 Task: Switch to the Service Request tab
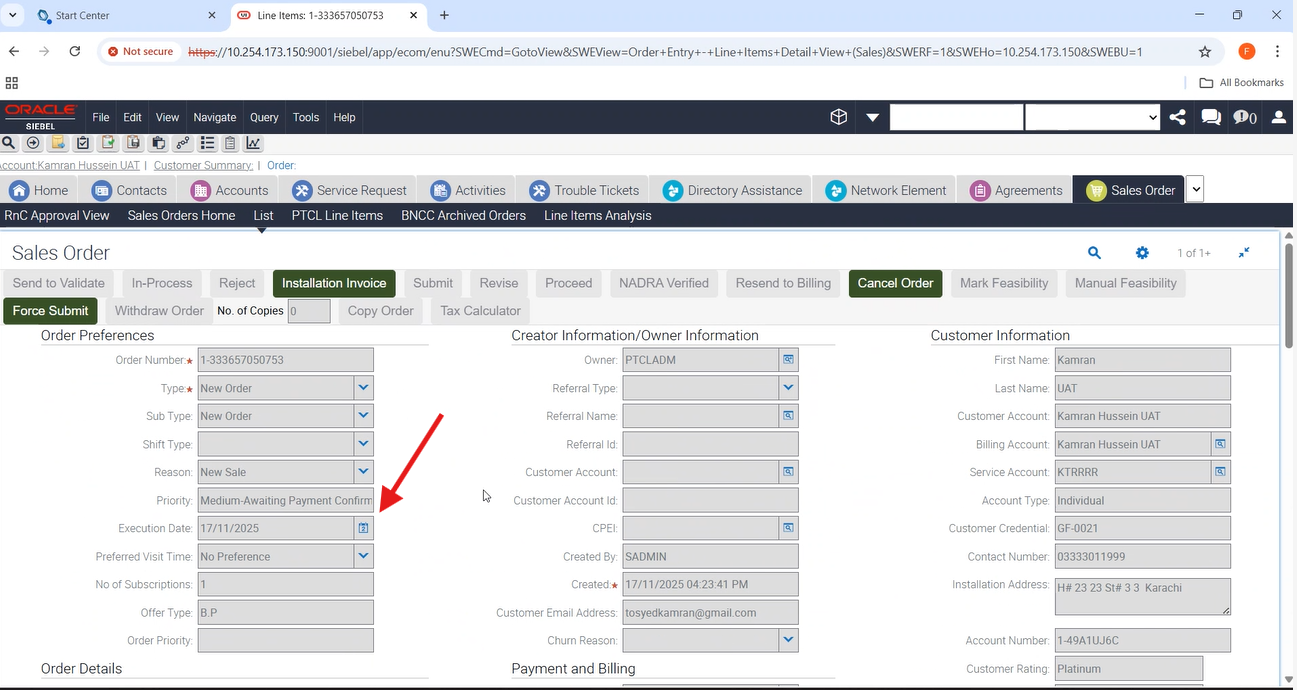coord(350,190)
